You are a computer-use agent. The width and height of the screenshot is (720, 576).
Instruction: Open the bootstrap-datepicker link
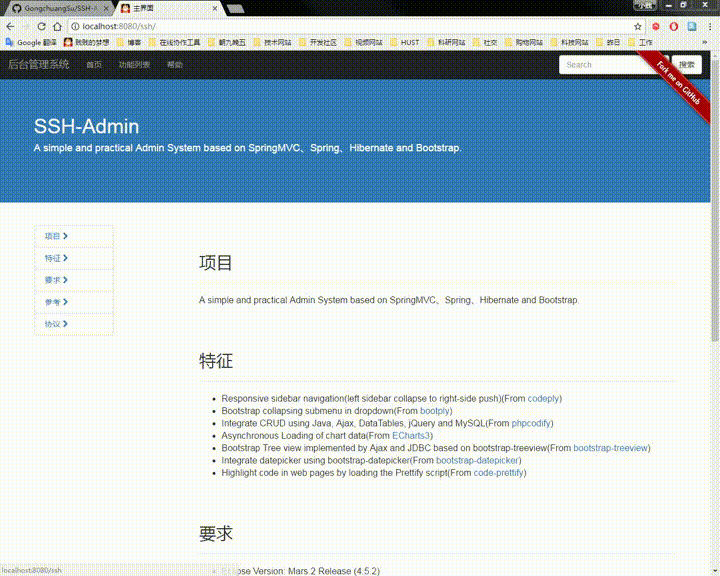tap(478, 460)
